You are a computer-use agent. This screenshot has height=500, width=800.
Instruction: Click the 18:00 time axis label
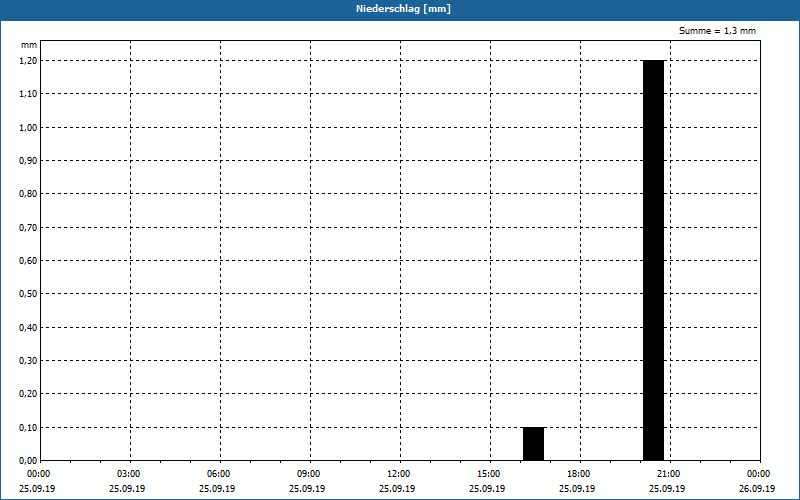point(579,474)
